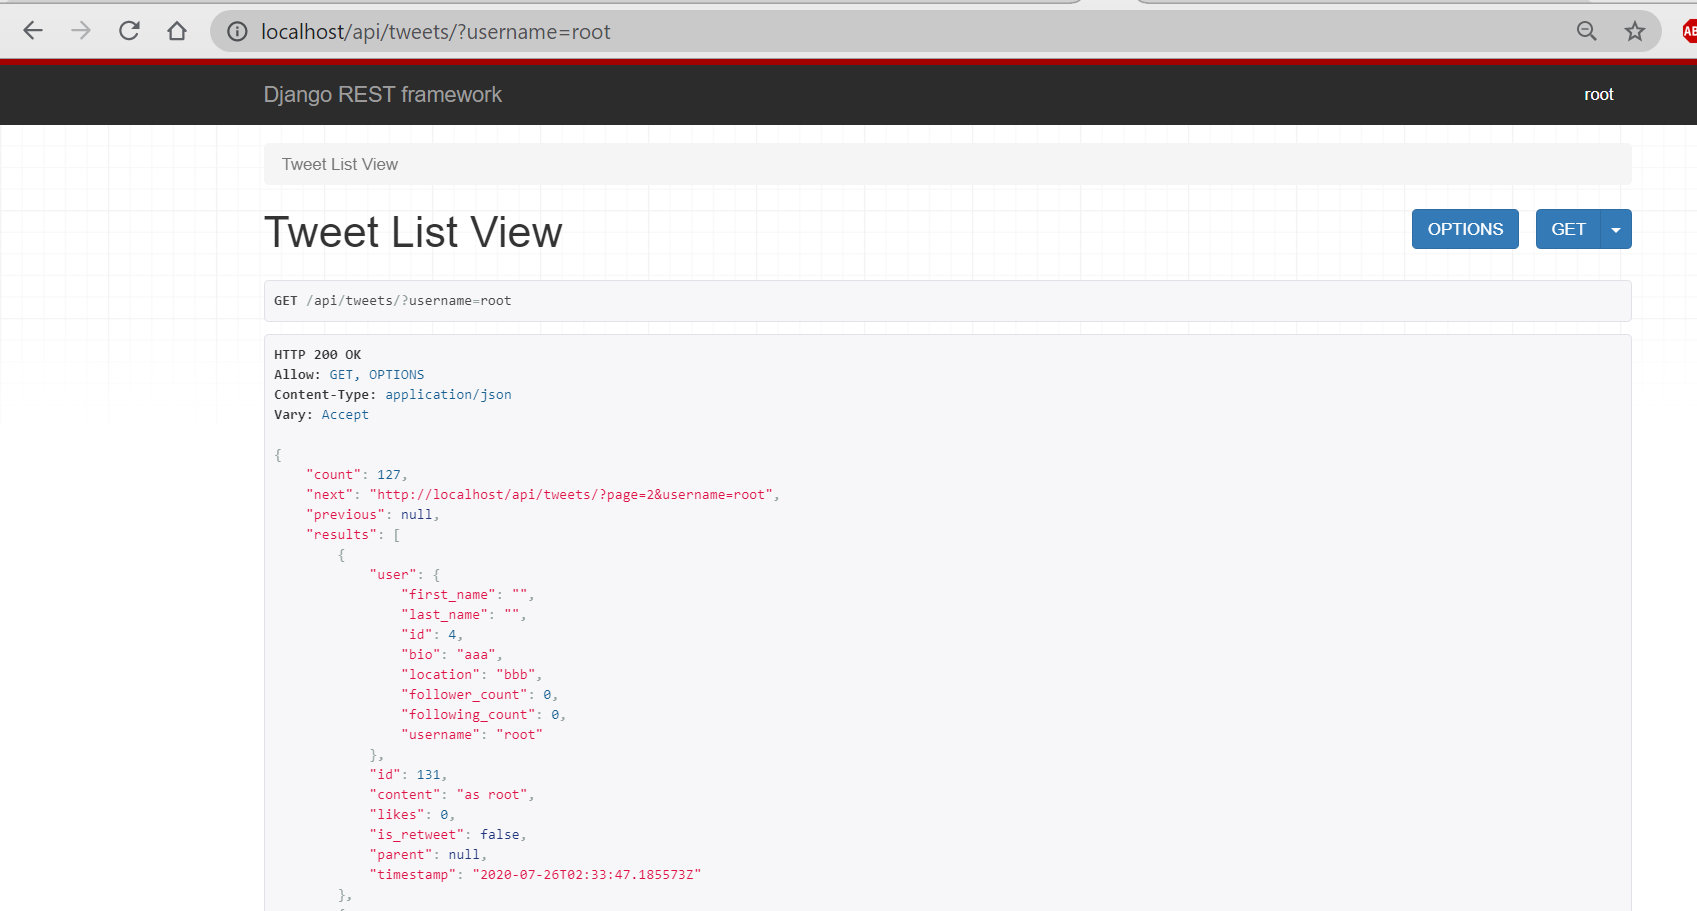Send an OPTIONS request
This screenshot has height=911, width=1697.
(x=1465, y=229)
